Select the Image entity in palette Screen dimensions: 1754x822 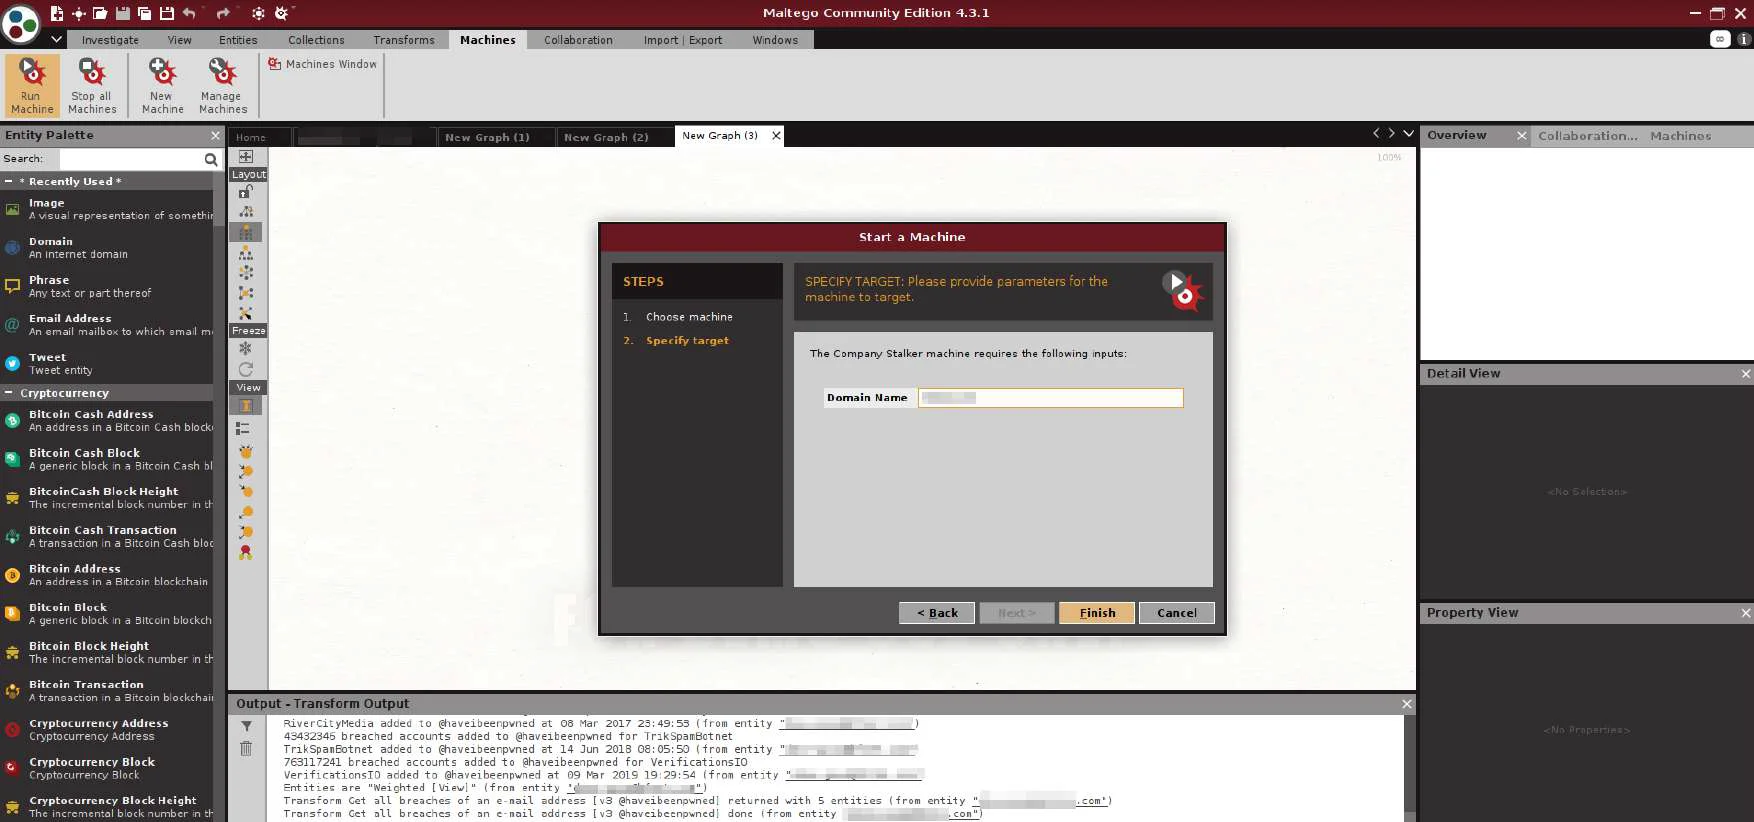(107, 209)
